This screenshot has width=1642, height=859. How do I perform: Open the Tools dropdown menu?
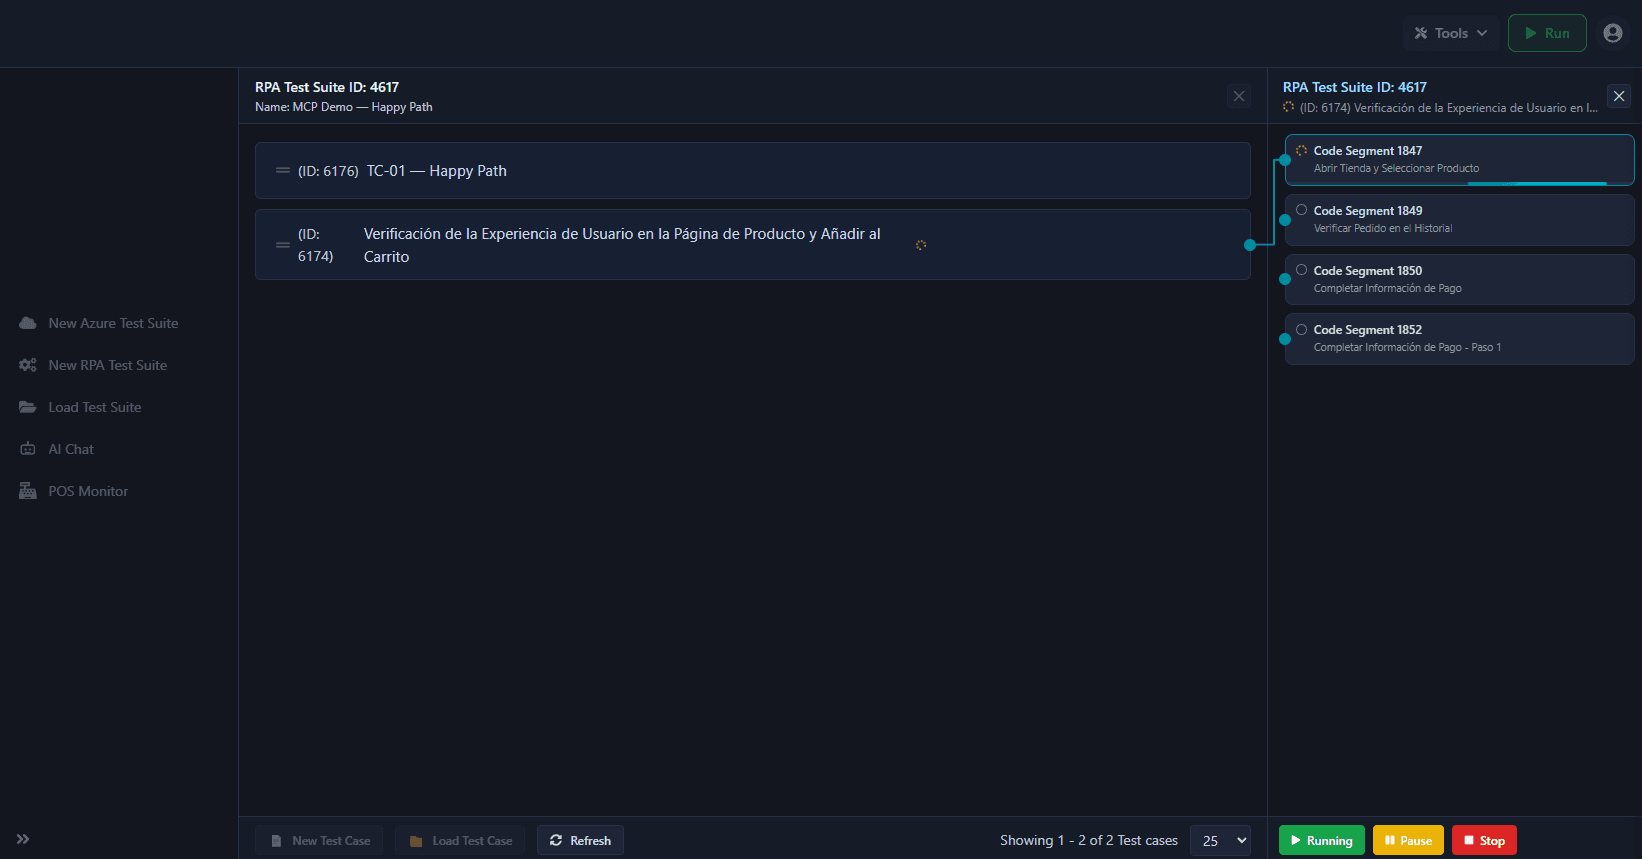tap(1450, 33)
